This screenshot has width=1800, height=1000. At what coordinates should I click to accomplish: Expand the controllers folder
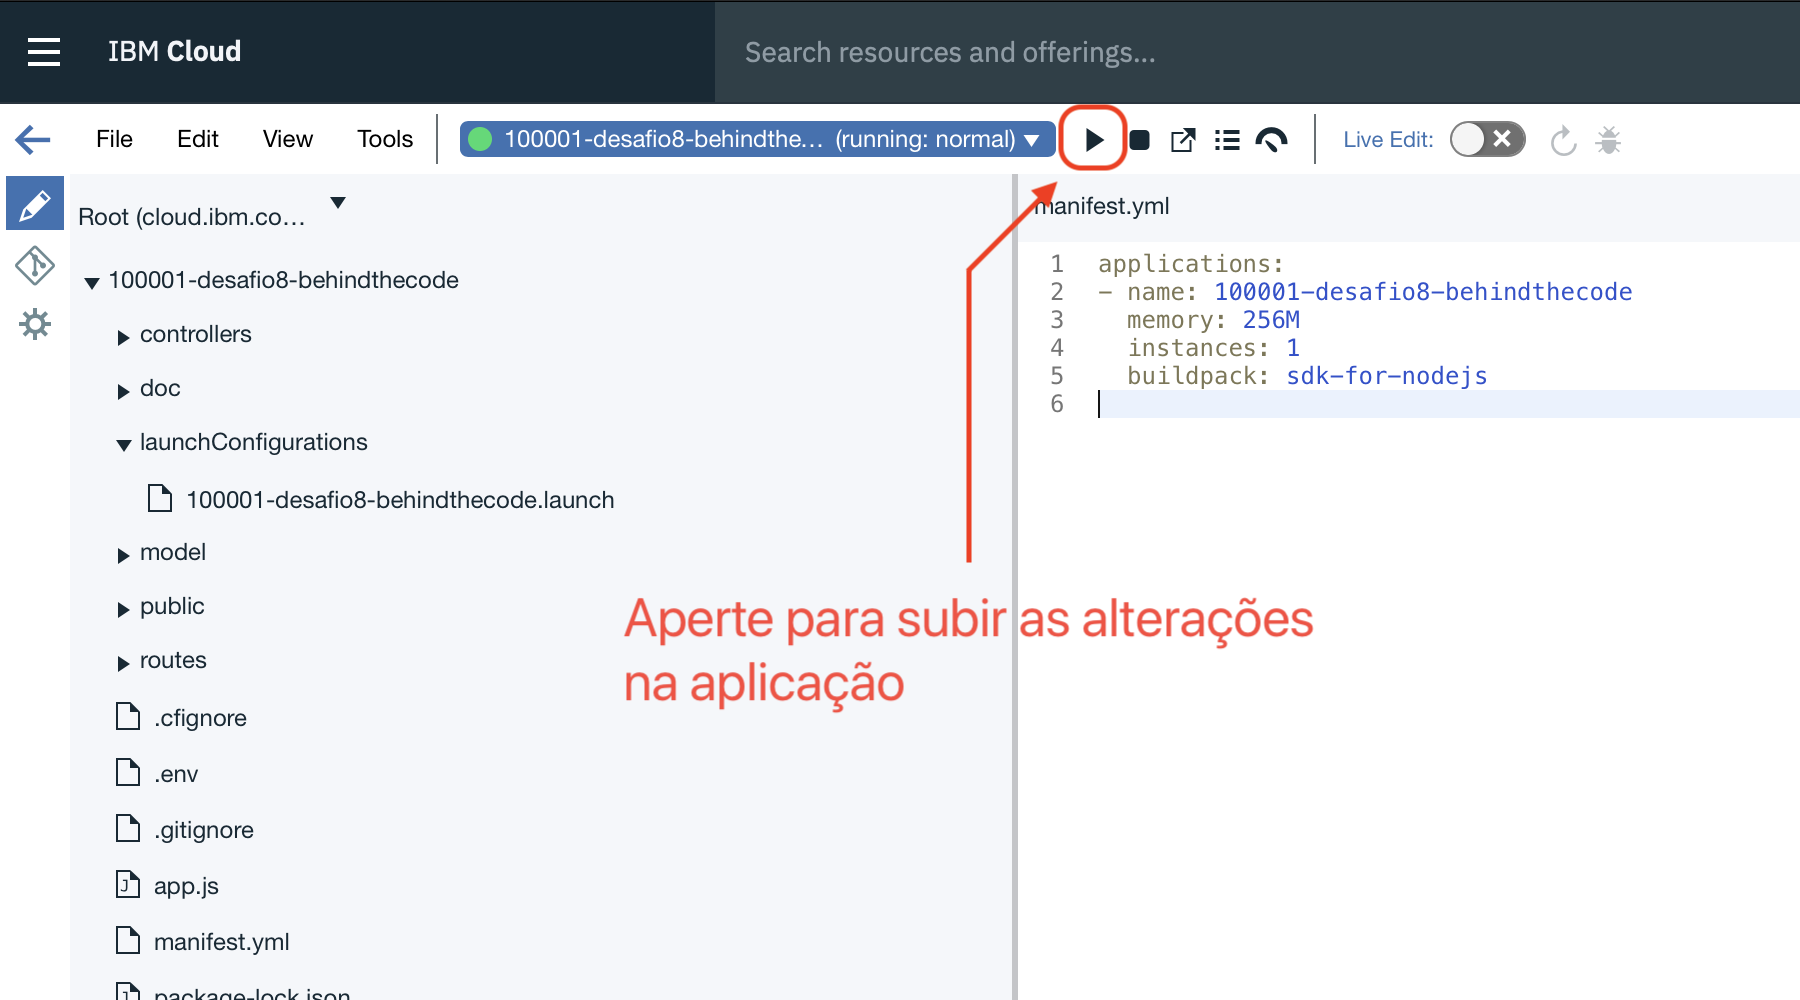tap(123, 337)
